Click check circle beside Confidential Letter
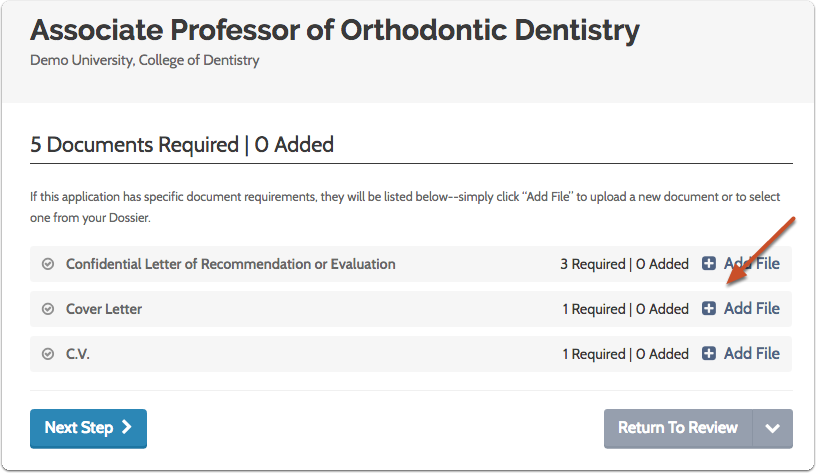This screenshot has width=816, height=473. 48,265
